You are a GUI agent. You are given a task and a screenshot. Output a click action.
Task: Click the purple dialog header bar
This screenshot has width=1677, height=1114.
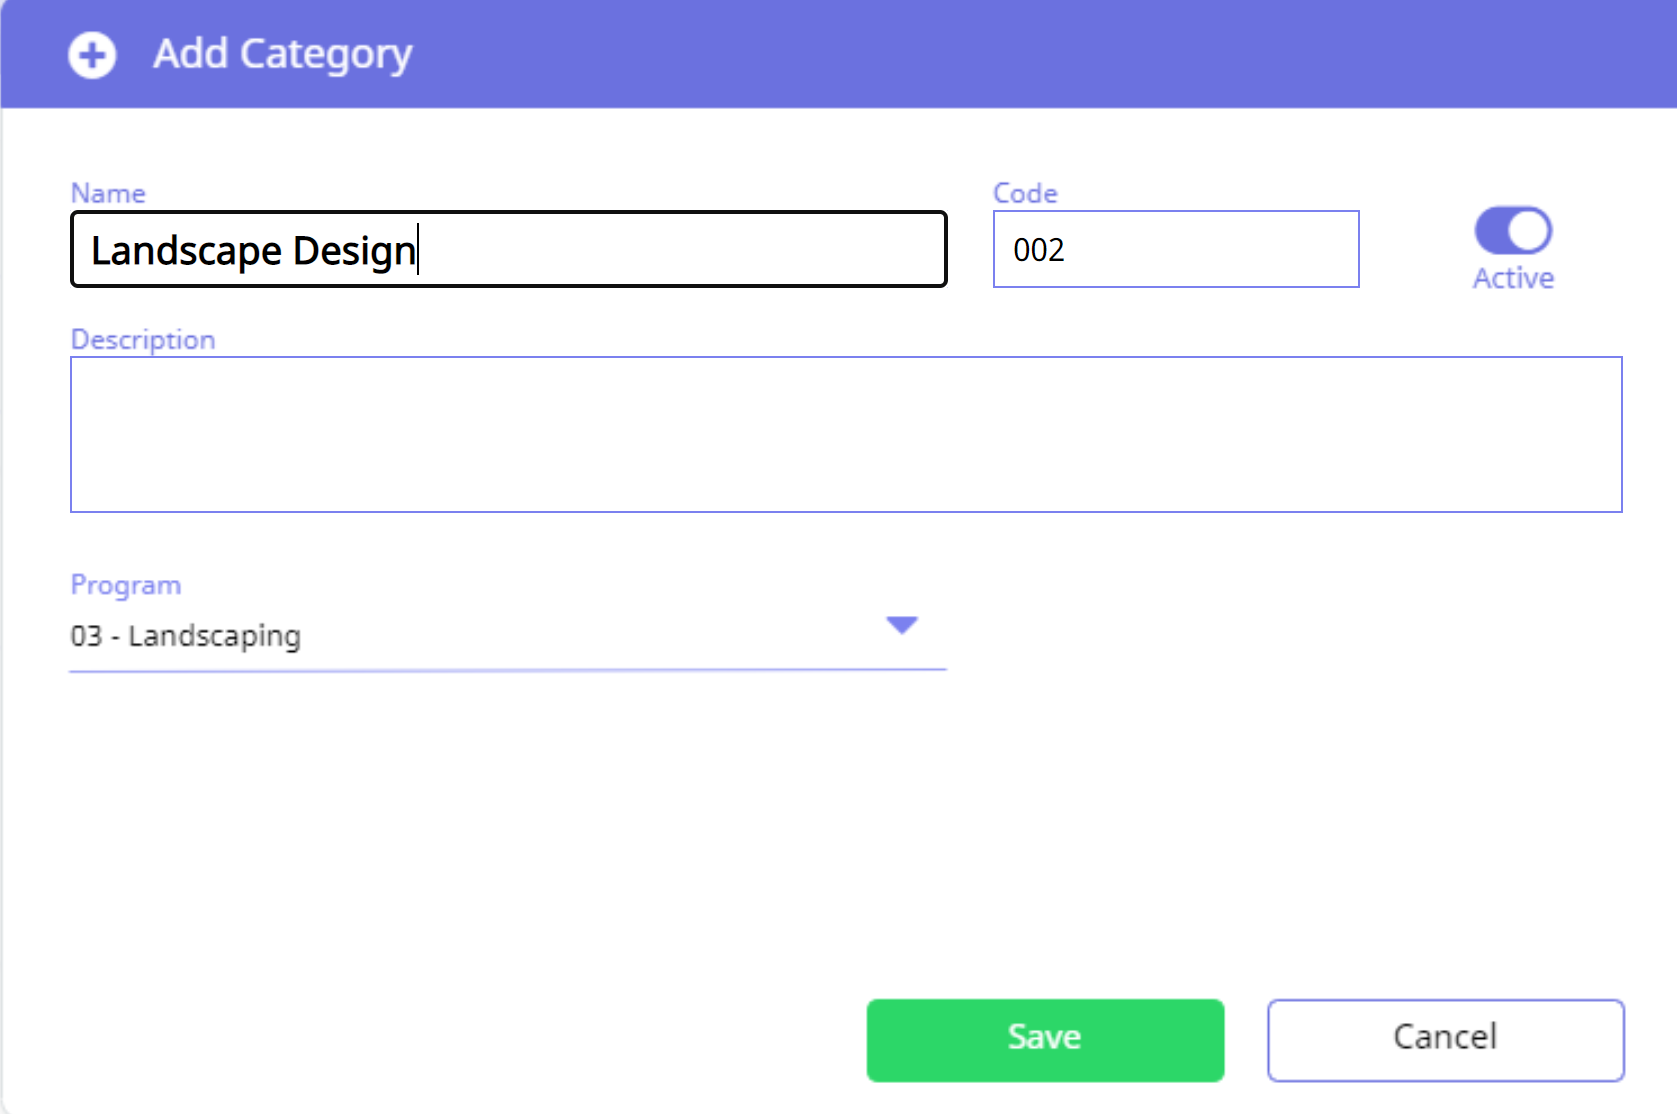click(x=838, y=54)
